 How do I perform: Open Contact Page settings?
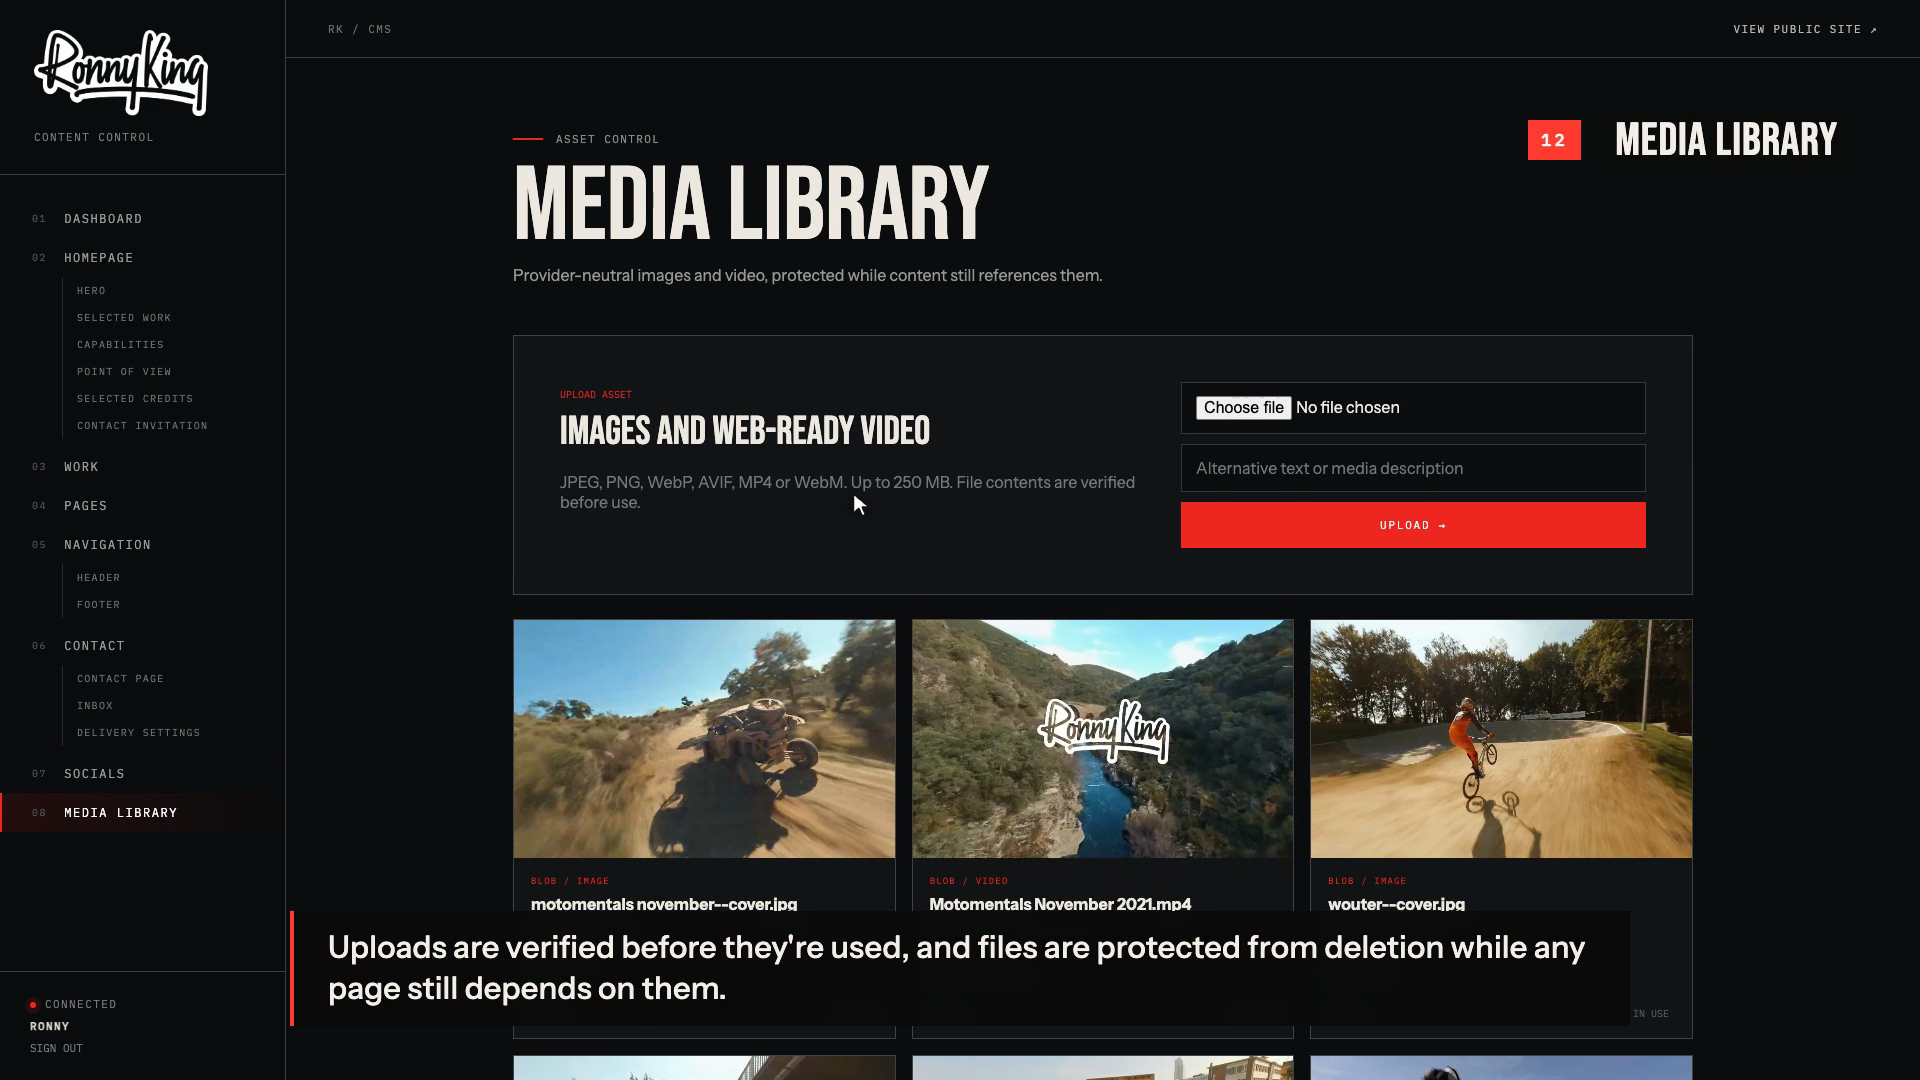click(120, 679)
